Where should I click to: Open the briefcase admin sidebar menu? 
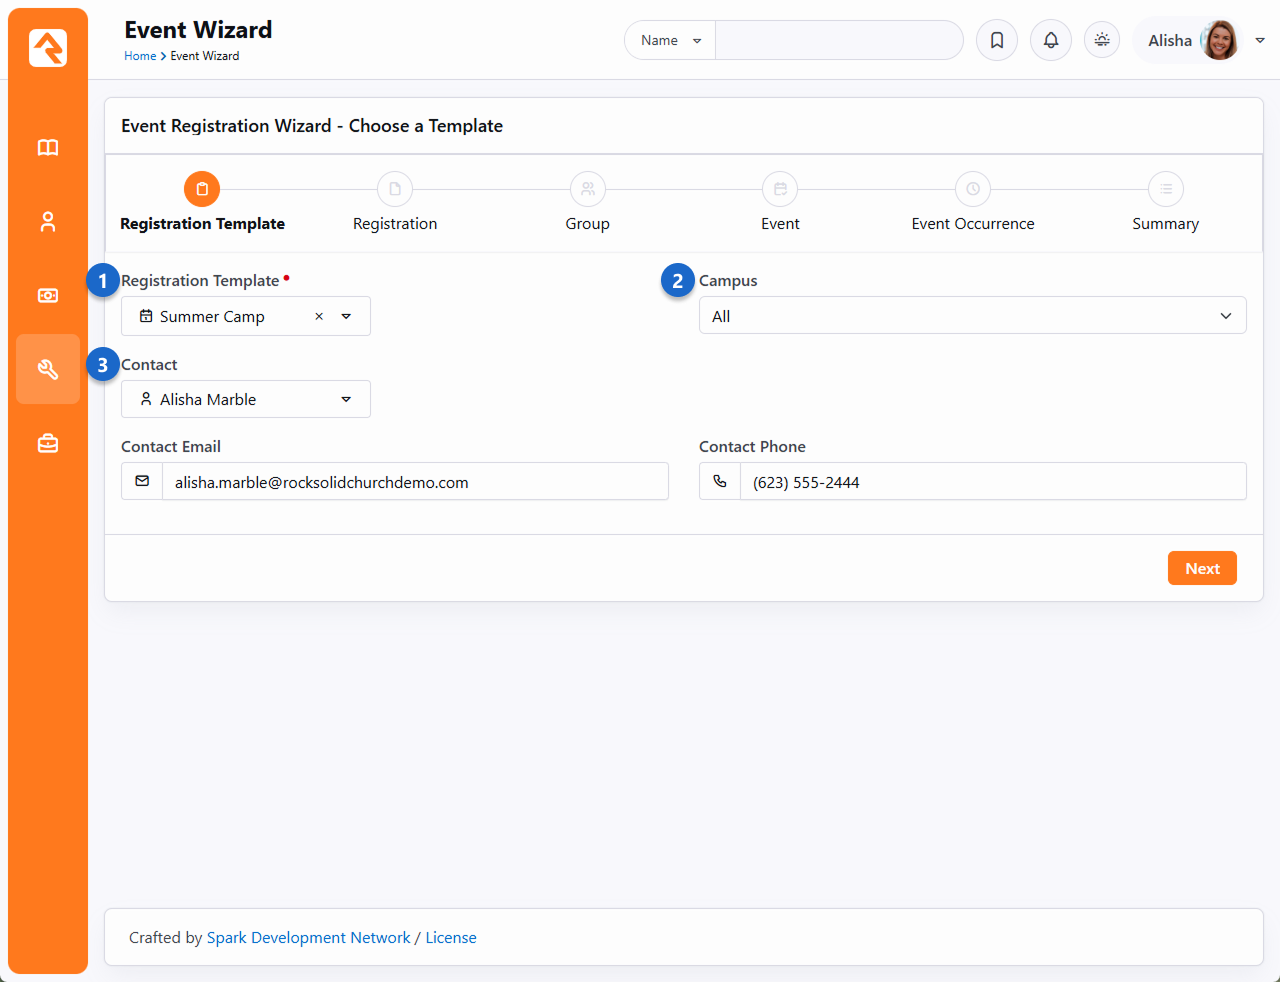[x=48, y=443]
